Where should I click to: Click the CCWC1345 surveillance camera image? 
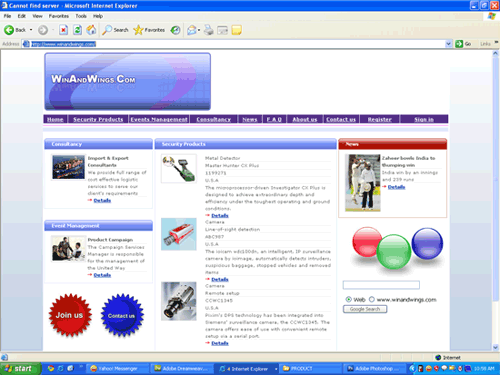[x=179, y=301]
